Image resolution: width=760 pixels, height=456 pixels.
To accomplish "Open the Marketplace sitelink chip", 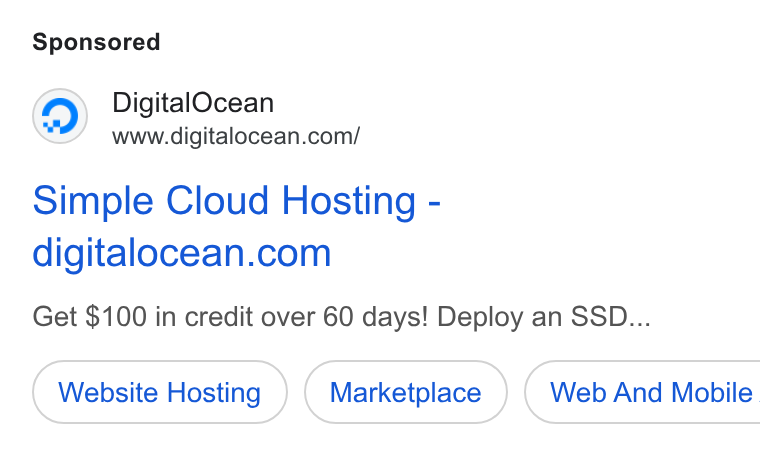I will tap(406, 392).
